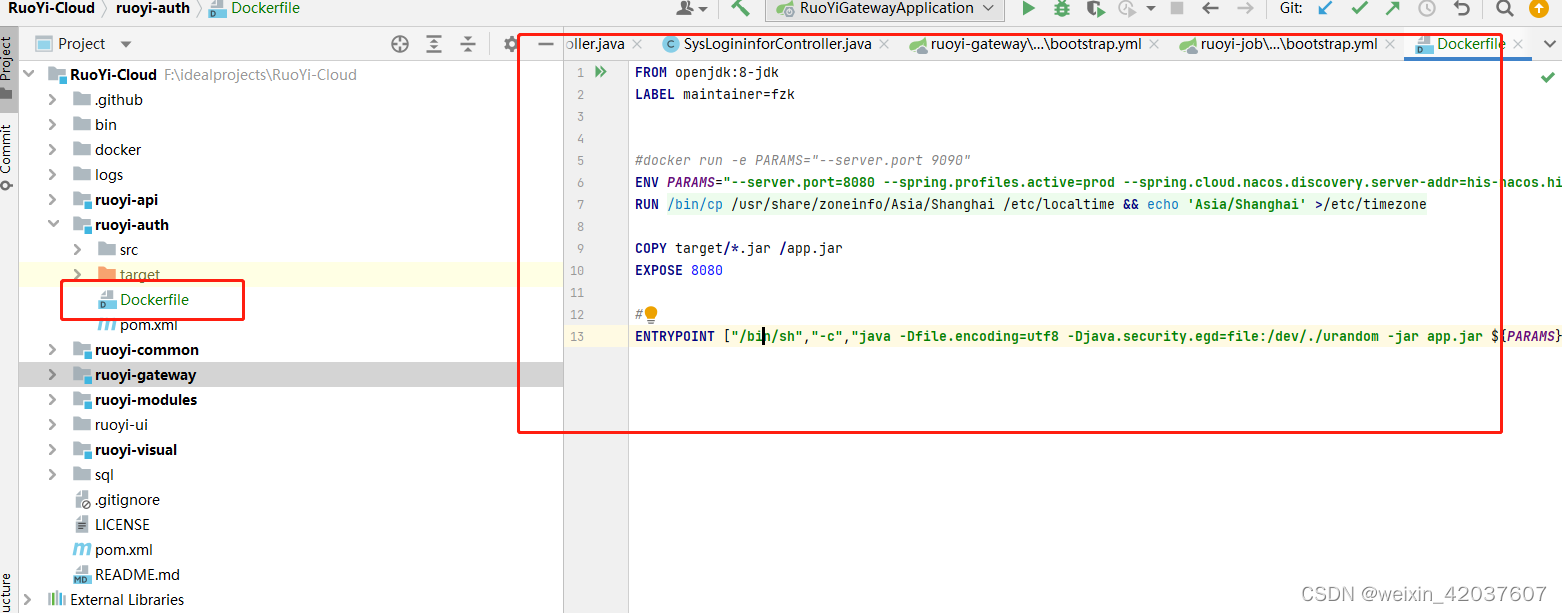This screenshot has height=613, width=1562.
Task: Open the RuoYiGatewayApplication run configuration dropdown
Action: point(884,8)
